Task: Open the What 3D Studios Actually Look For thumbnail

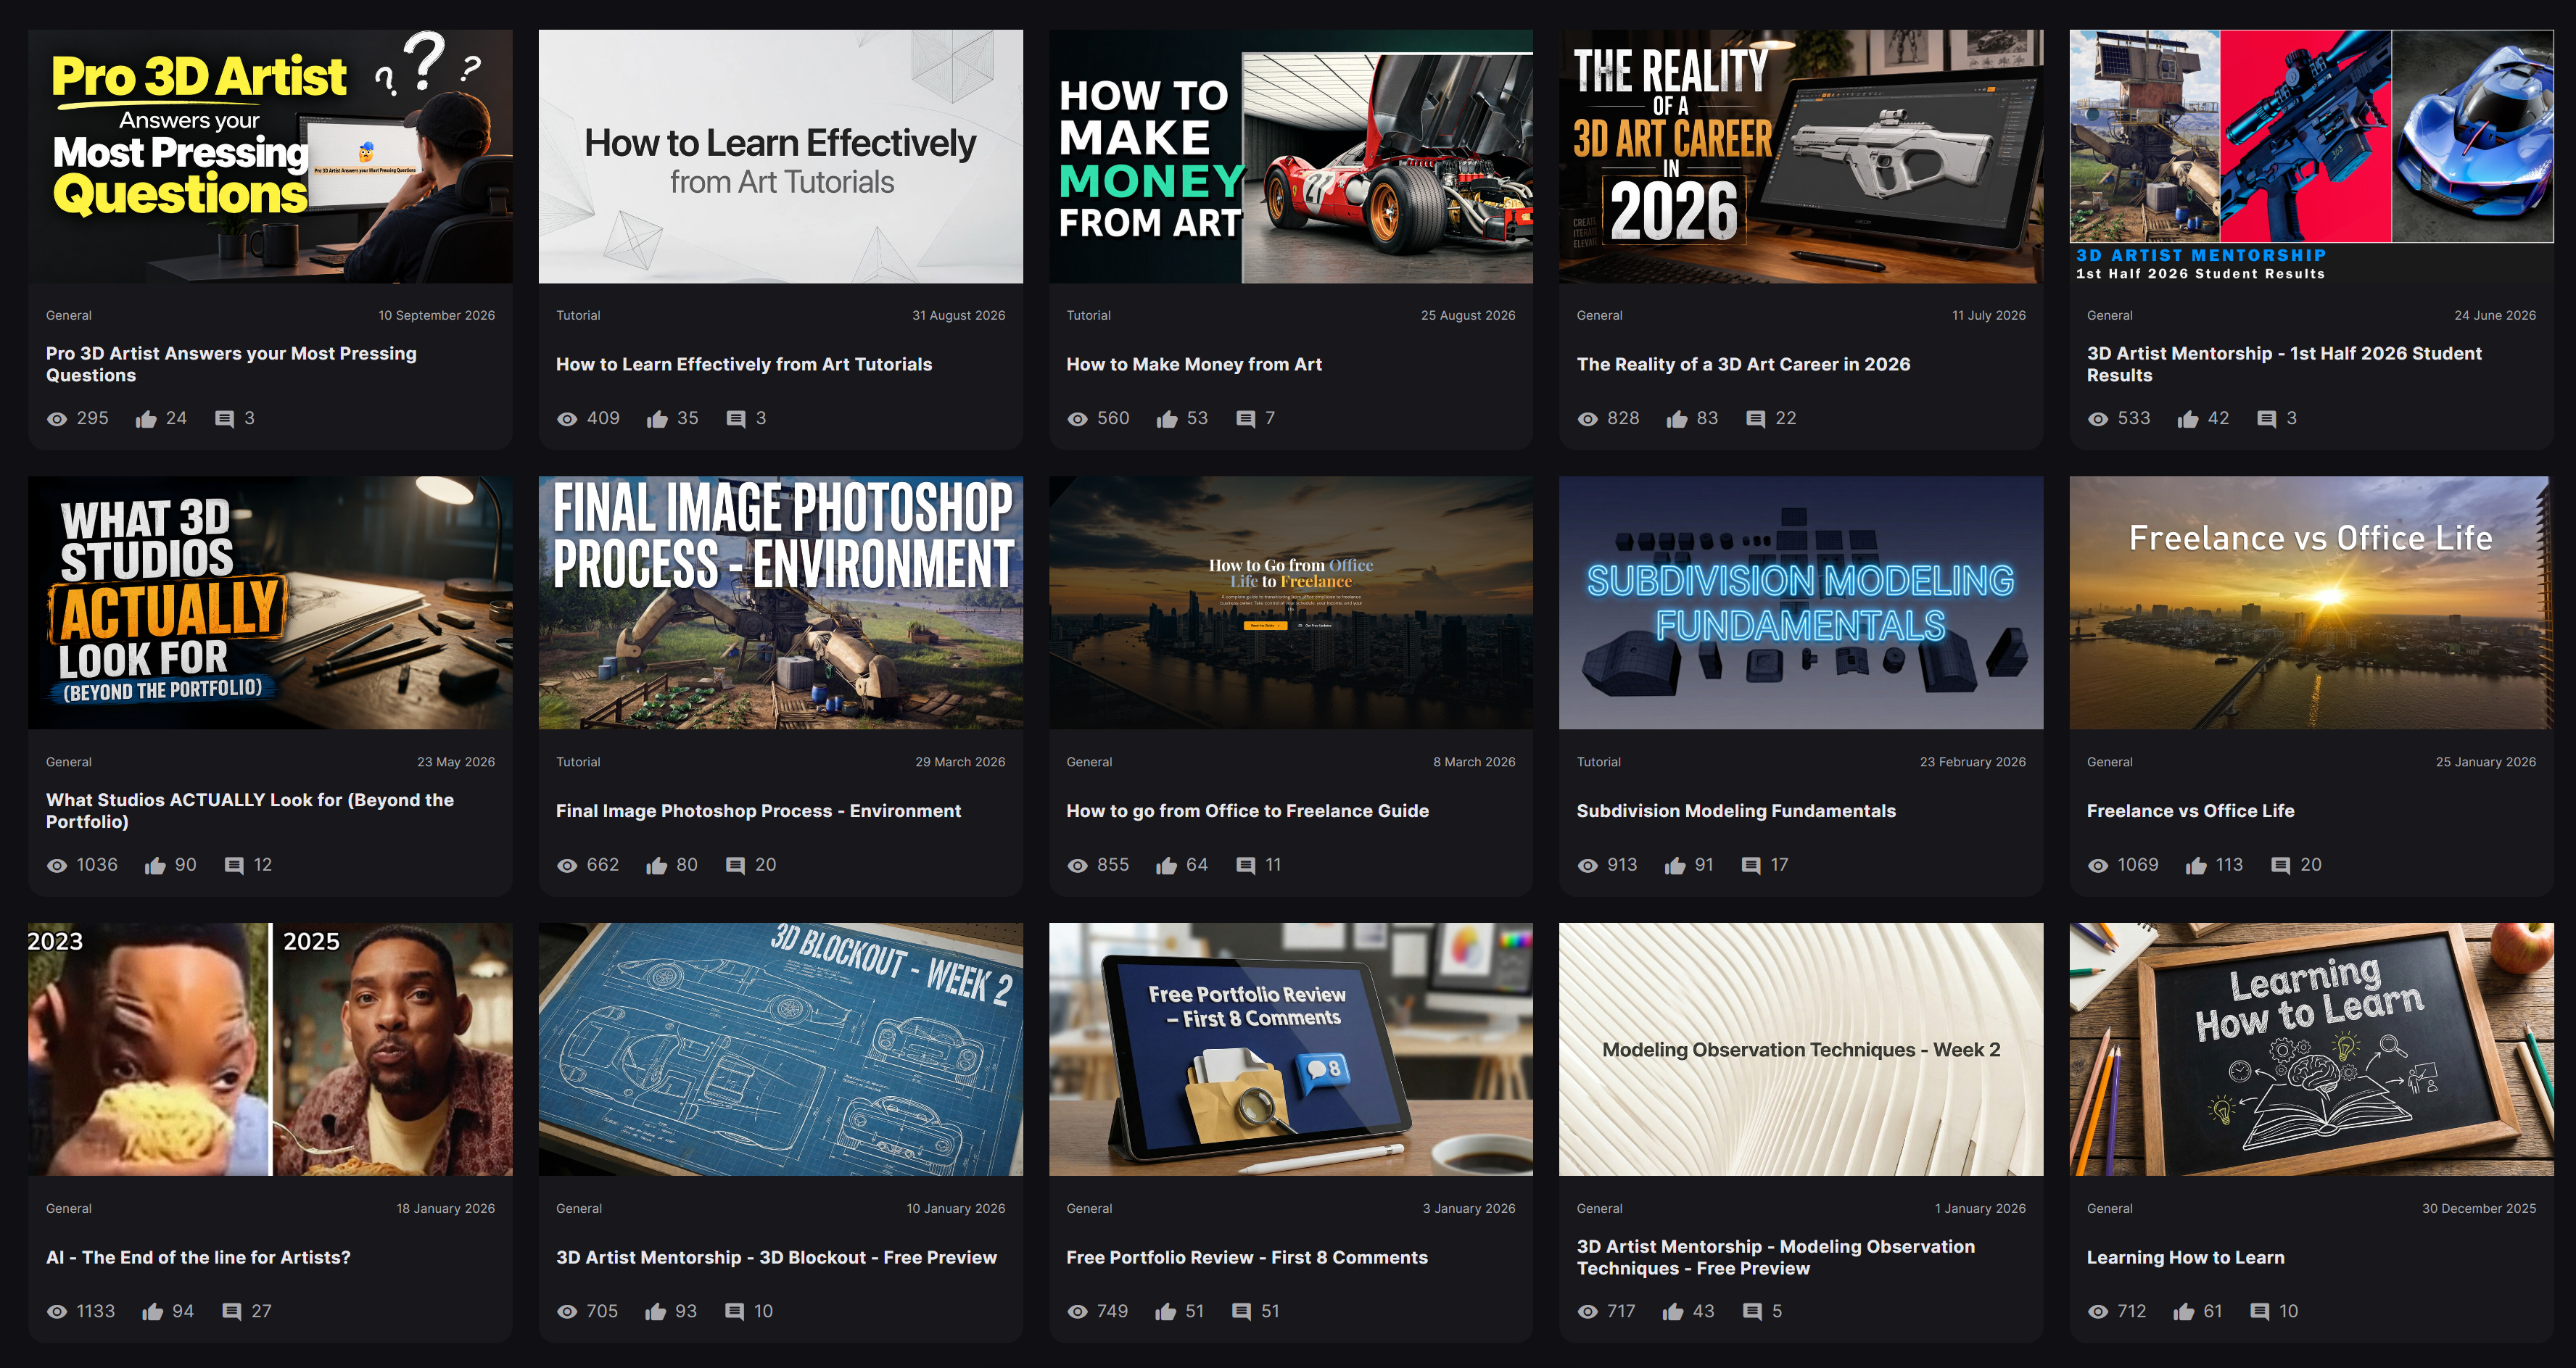Action: (x=270, y=603)
